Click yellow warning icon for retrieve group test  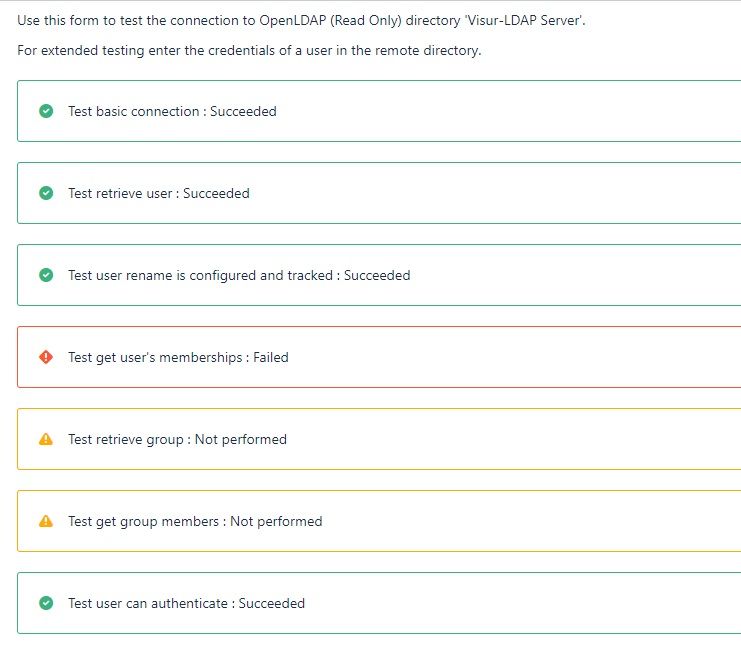(46, 439)
